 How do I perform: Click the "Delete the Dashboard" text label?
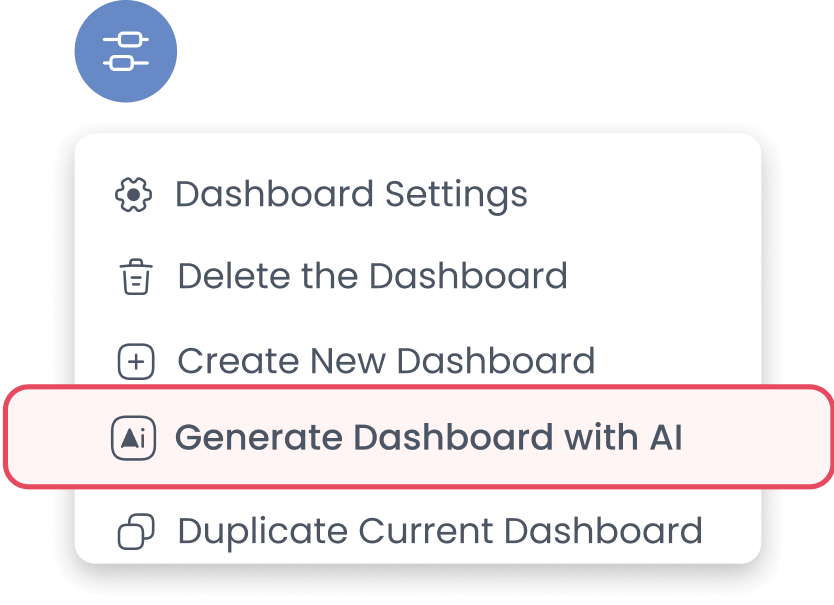pos(372,277)
